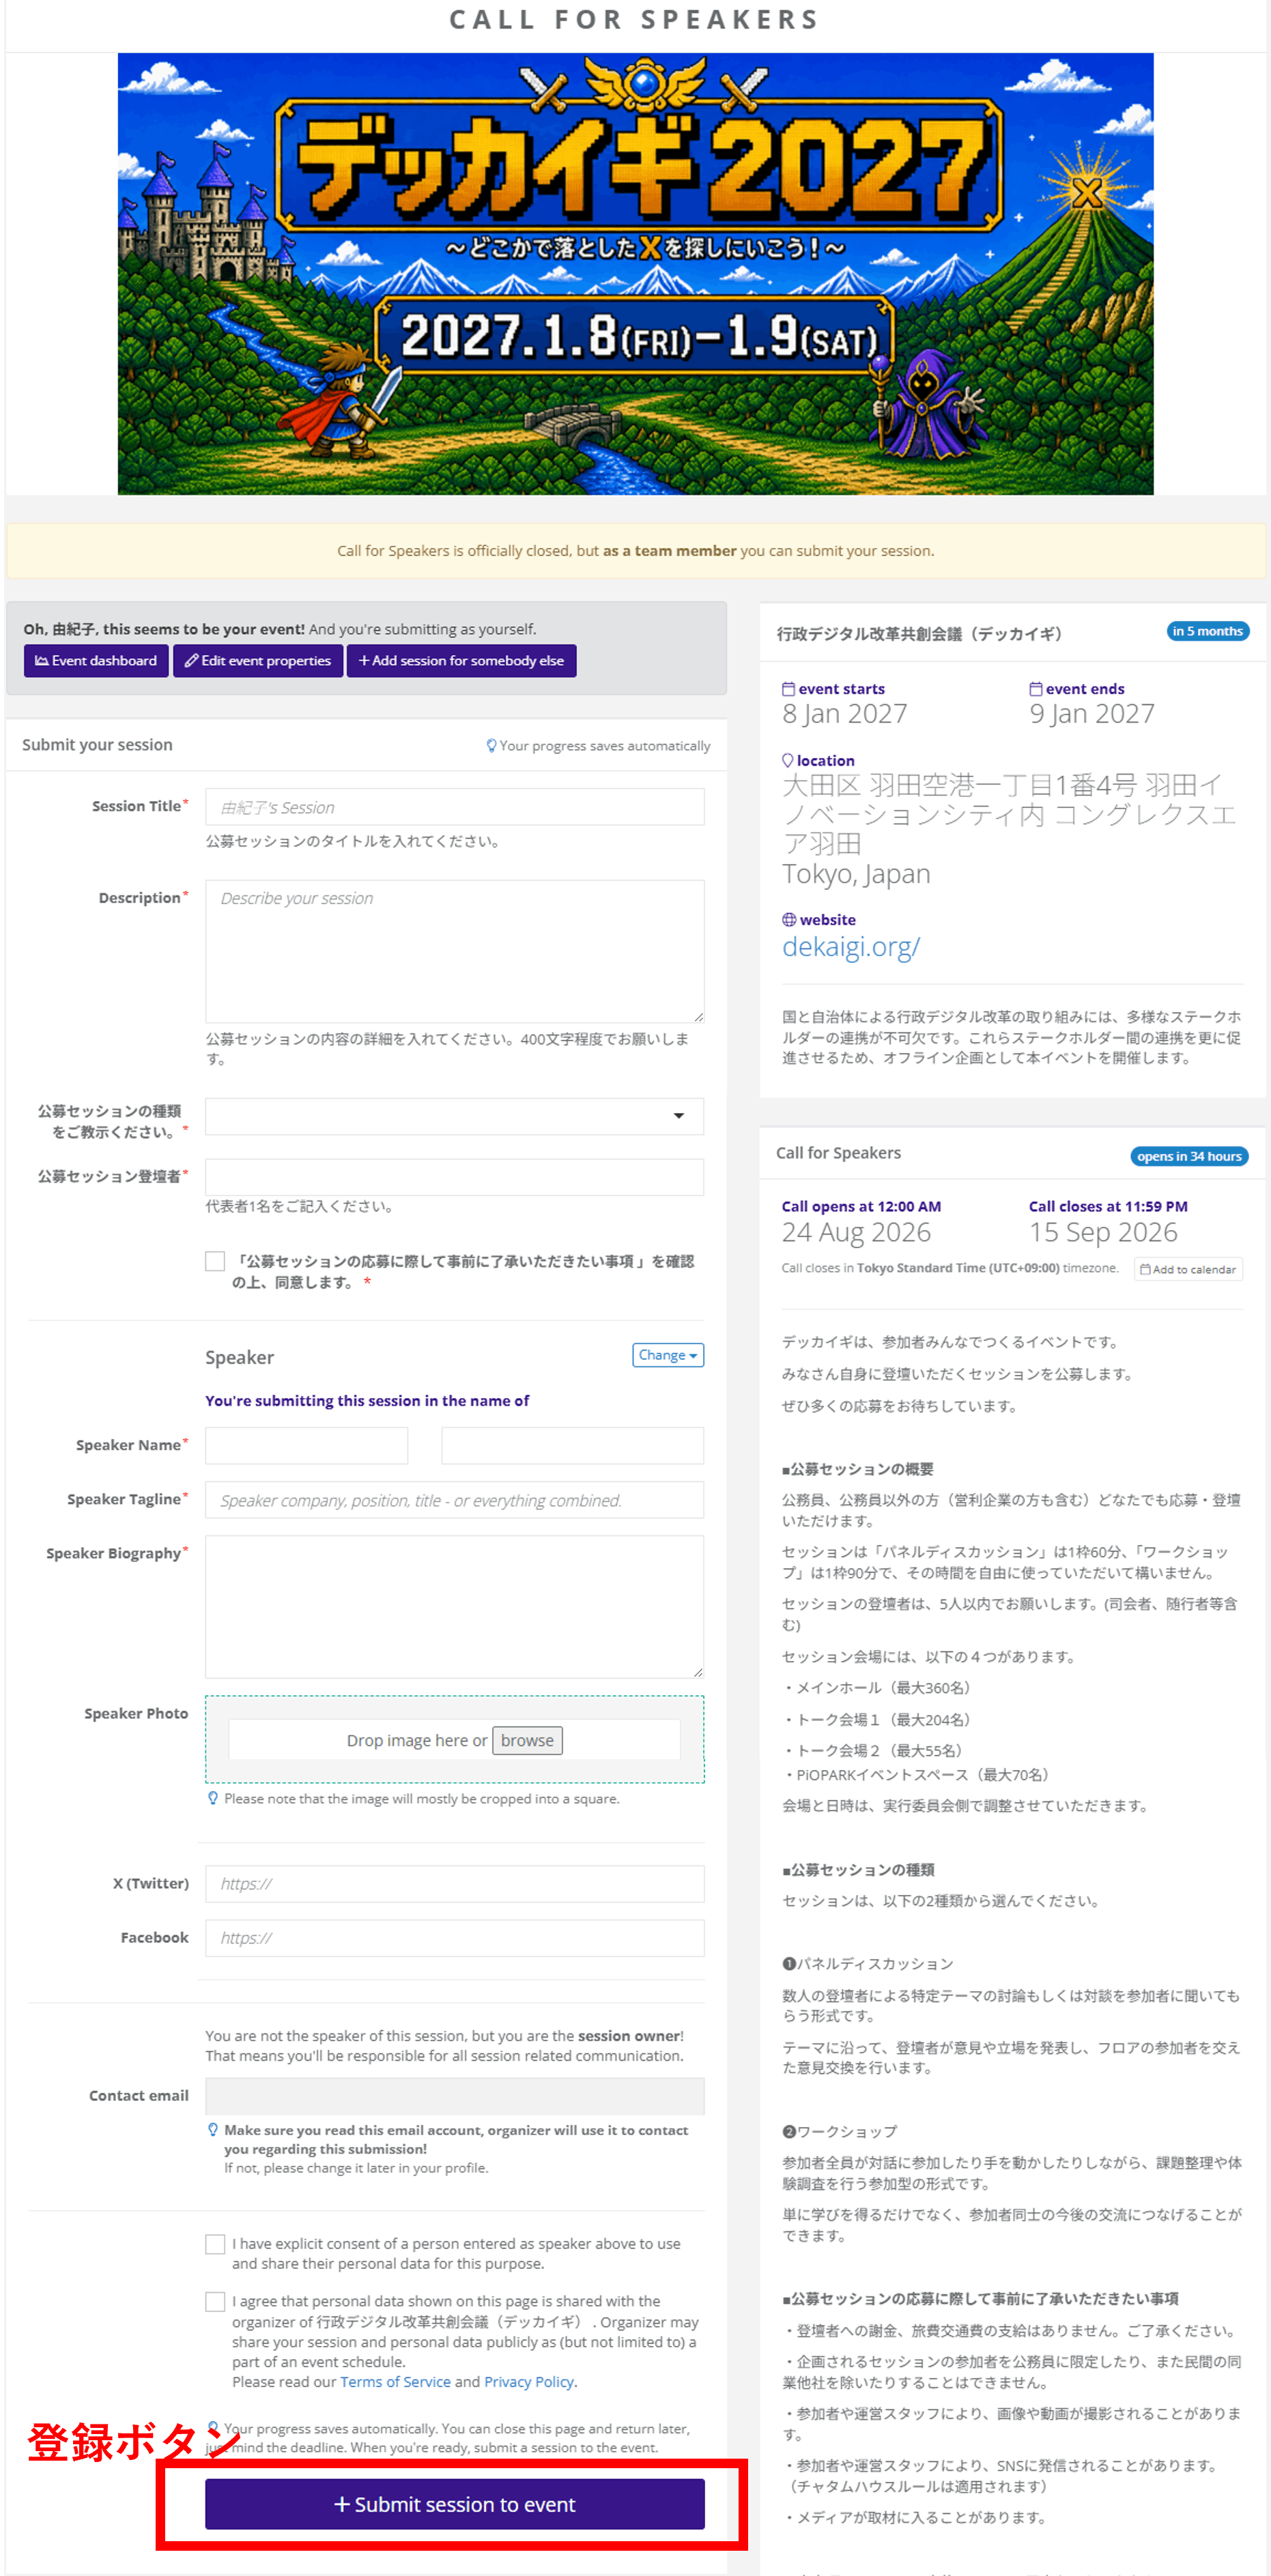Click the chart icon on Event dashboard
Image resolution: width=1271 pixels, height=2576 pixels.
(42, 661)
